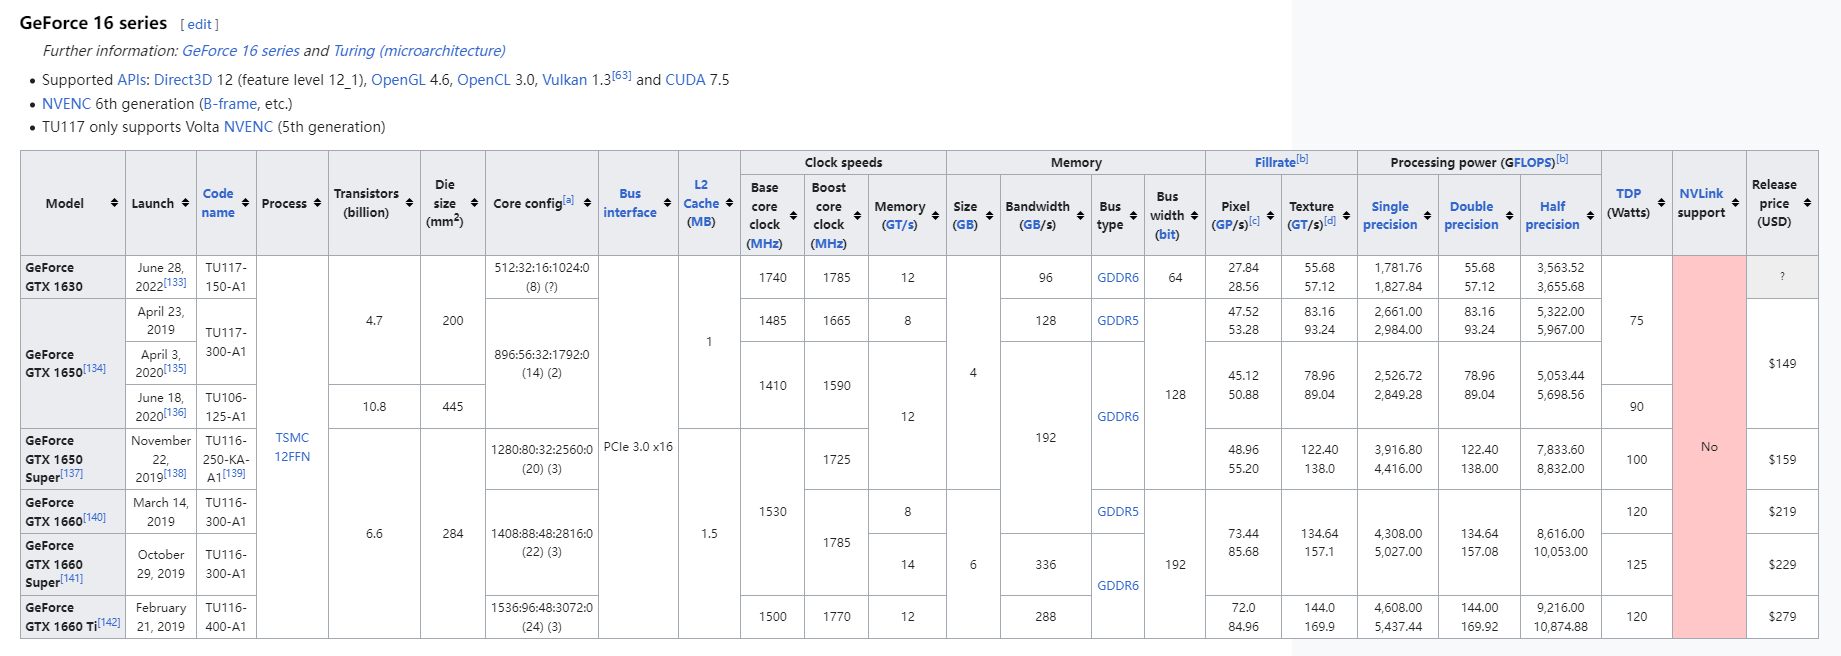Image resolution: width=1841 pixels, height=656 pixels.
Task: Follow the Bus interface header link
Action: tap(630, 203)
